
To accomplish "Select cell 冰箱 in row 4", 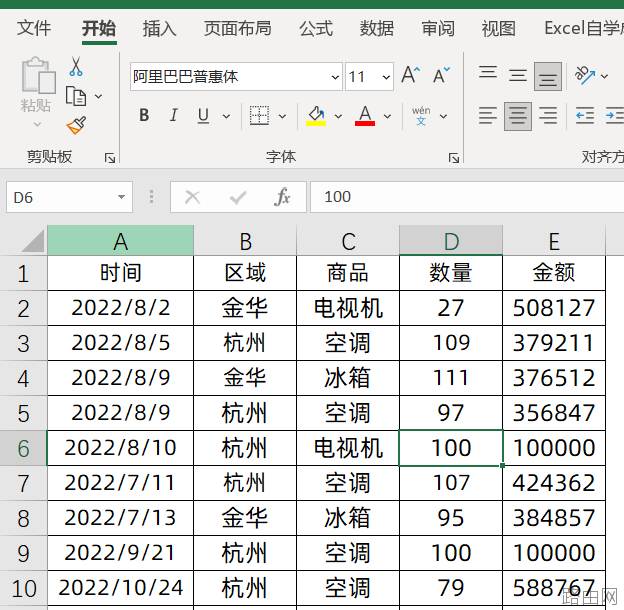I will pyautogui.click(x=348, y=378).
